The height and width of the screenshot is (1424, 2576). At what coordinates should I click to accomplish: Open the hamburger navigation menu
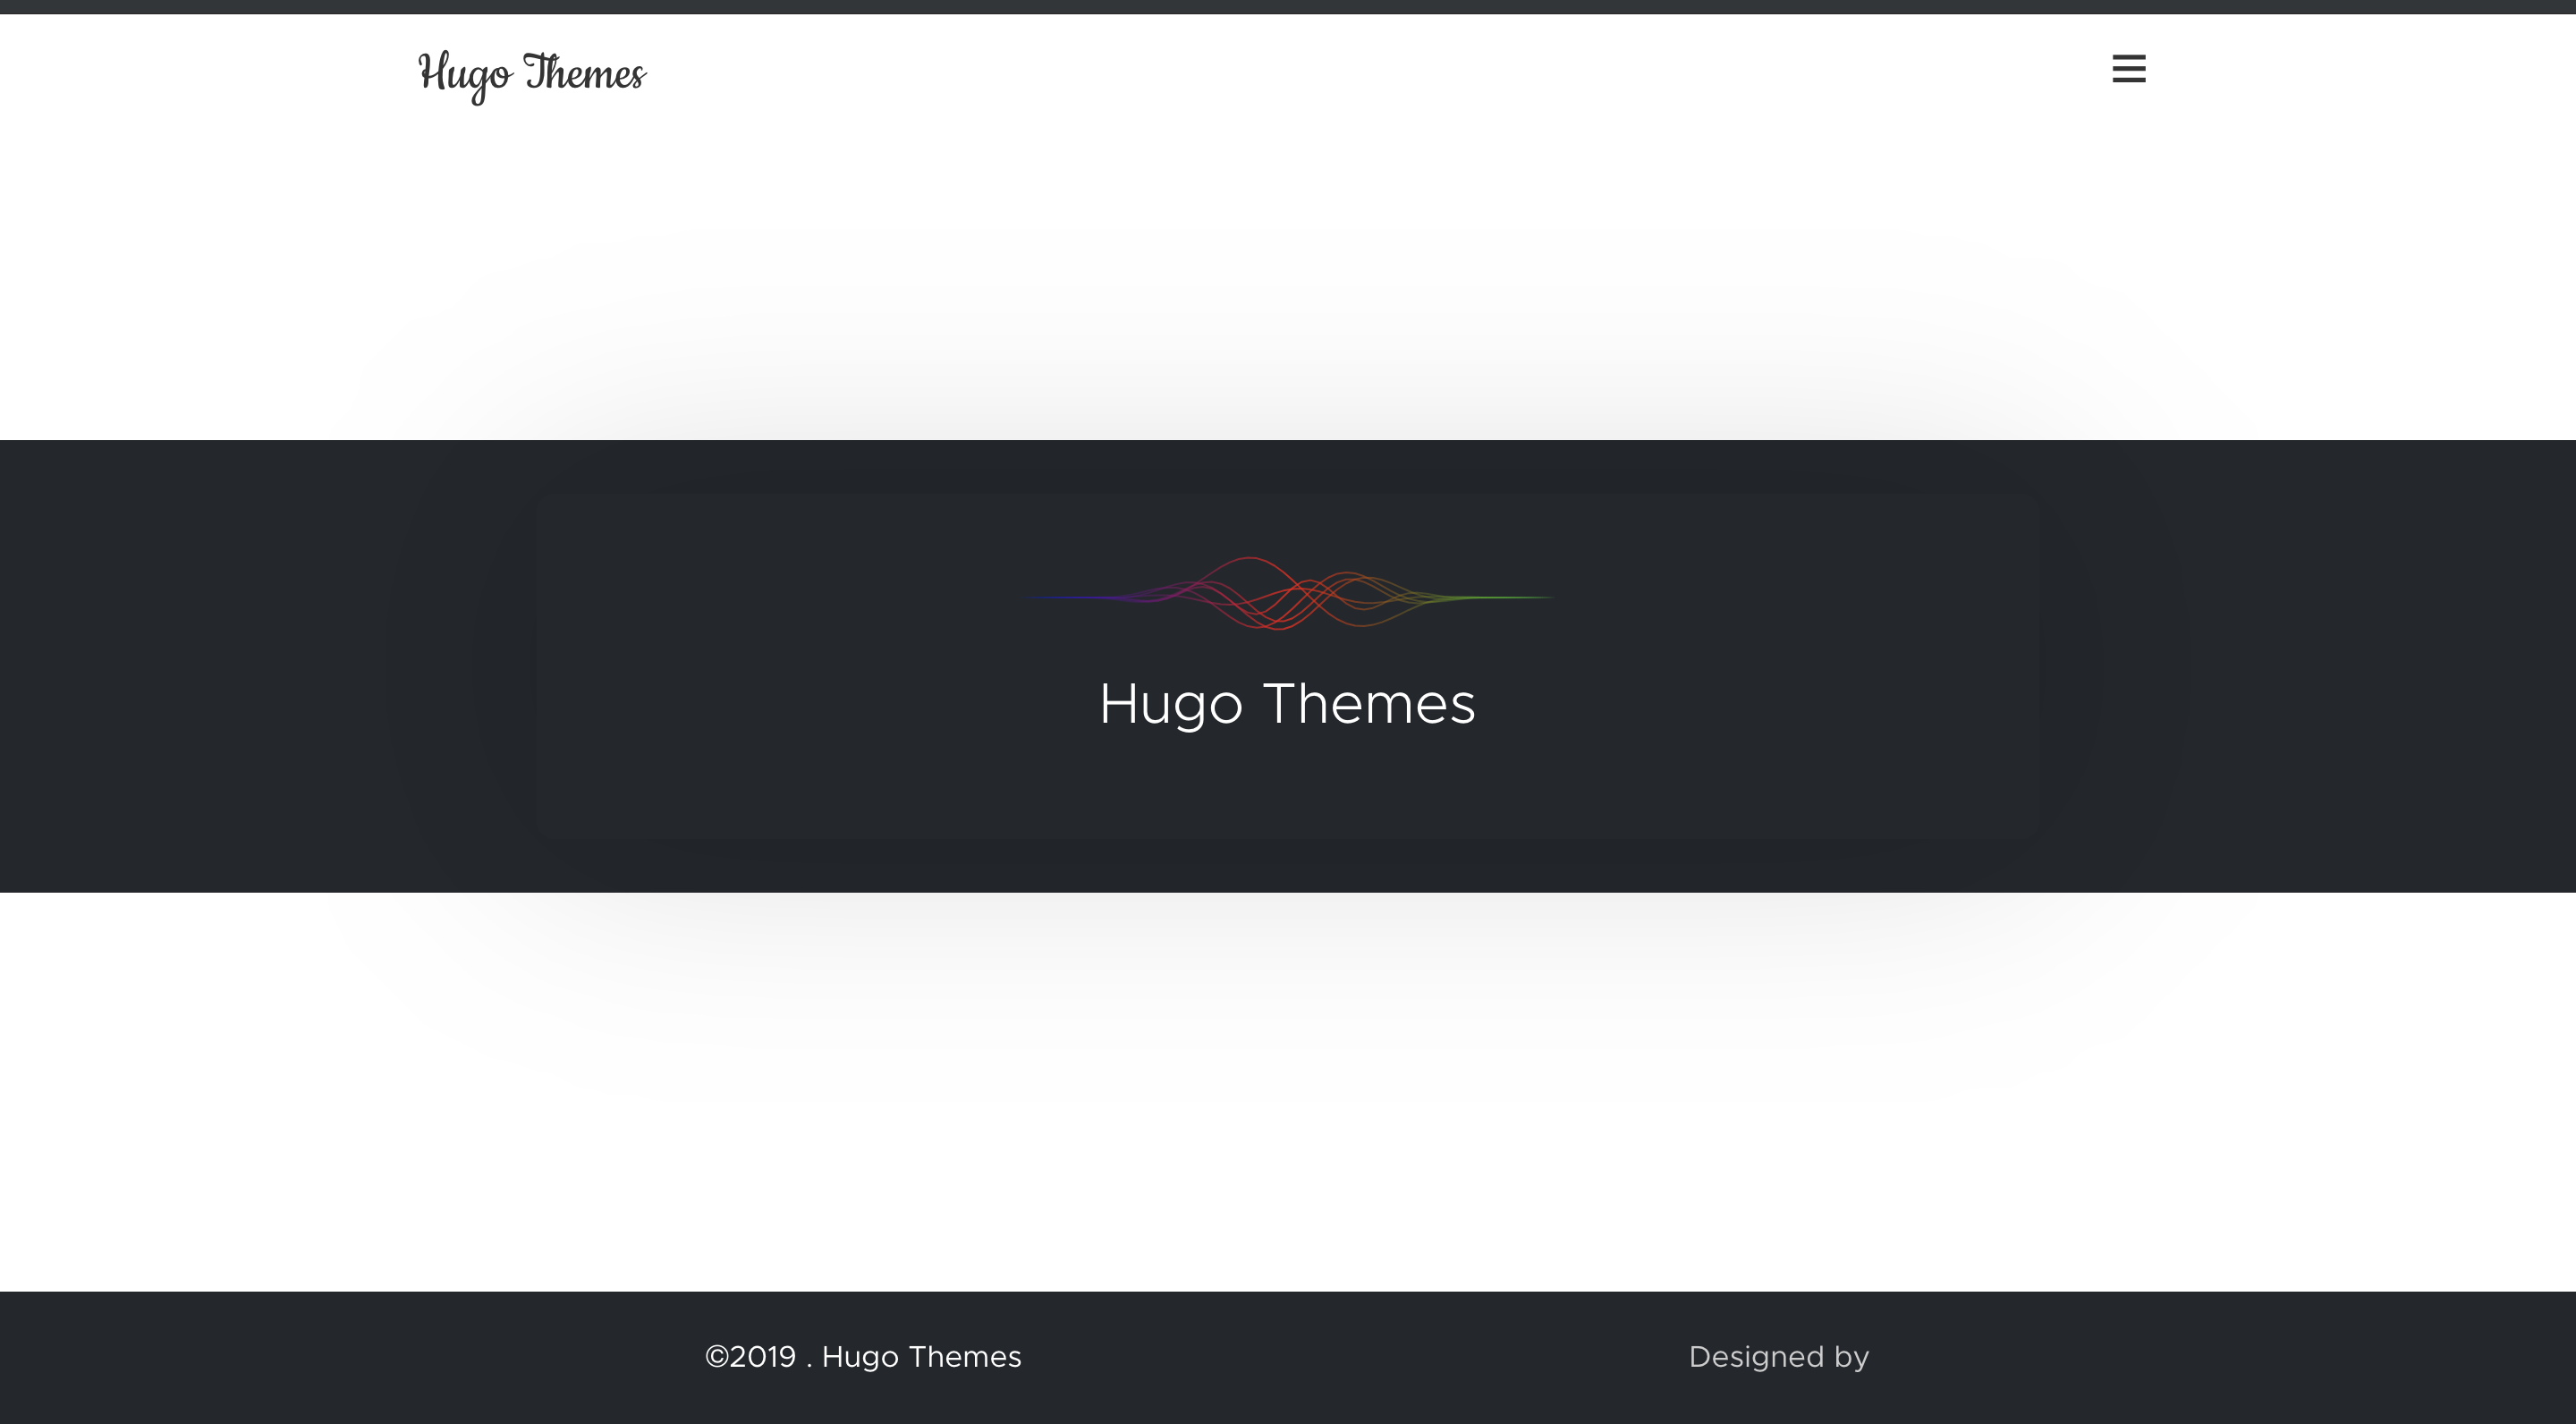tap(2128, 69)
